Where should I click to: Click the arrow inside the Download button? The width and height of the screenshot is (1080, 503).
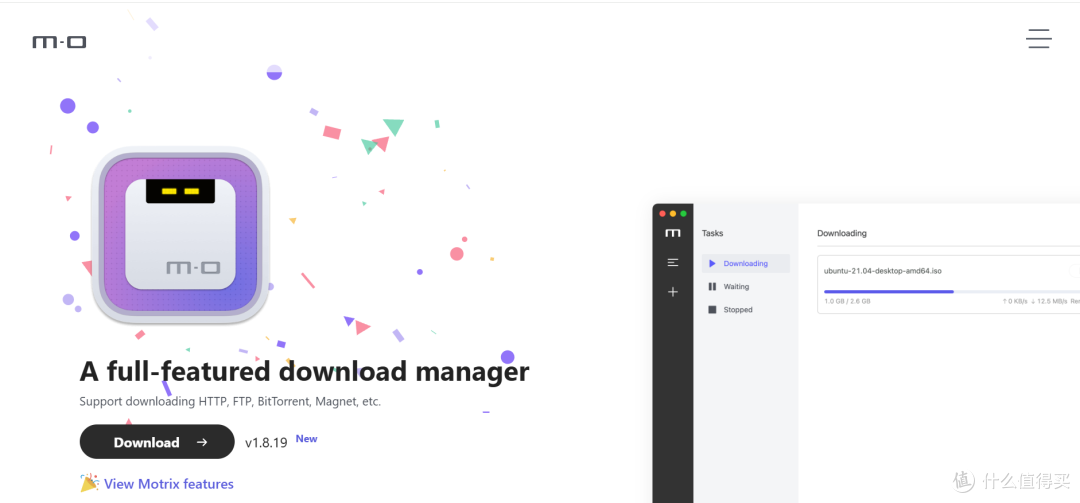click(202, 442)
